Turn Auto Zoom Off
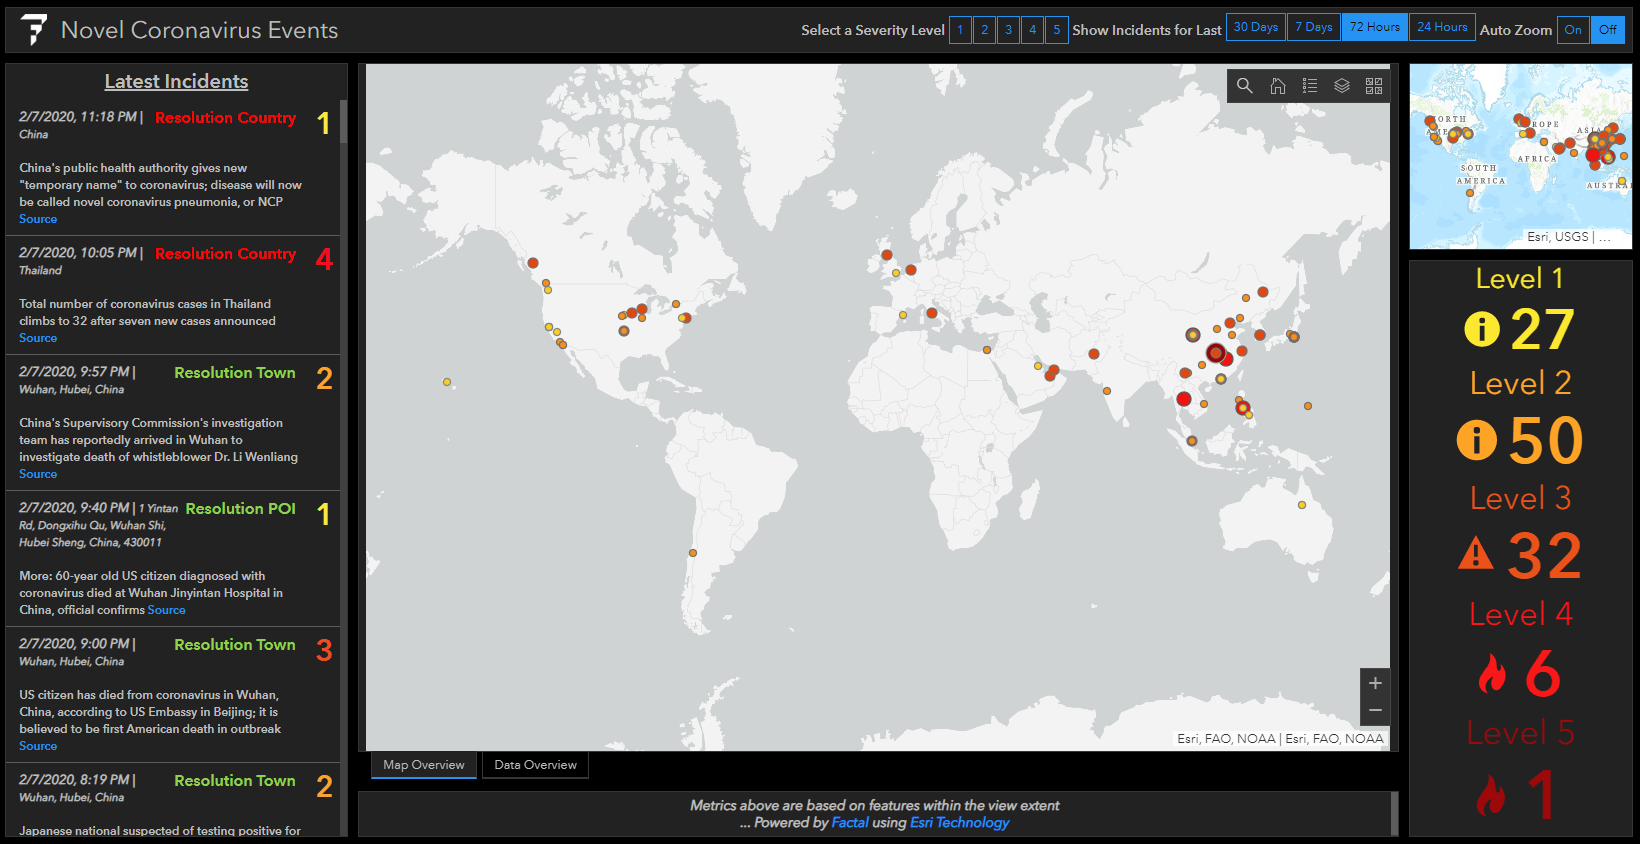1640x844 pixels. pyautogui.click(x=1608, y=30)
